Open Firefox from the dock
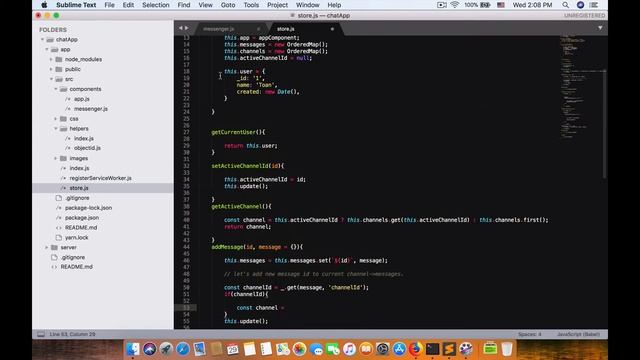Viewport: 640px width, 360px height. coord(416,349)
